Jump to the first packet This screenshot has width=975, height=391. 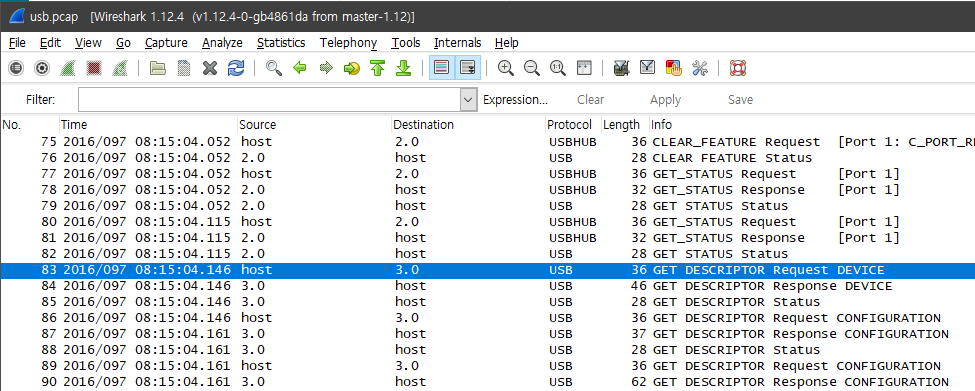(x=377, y=68)
